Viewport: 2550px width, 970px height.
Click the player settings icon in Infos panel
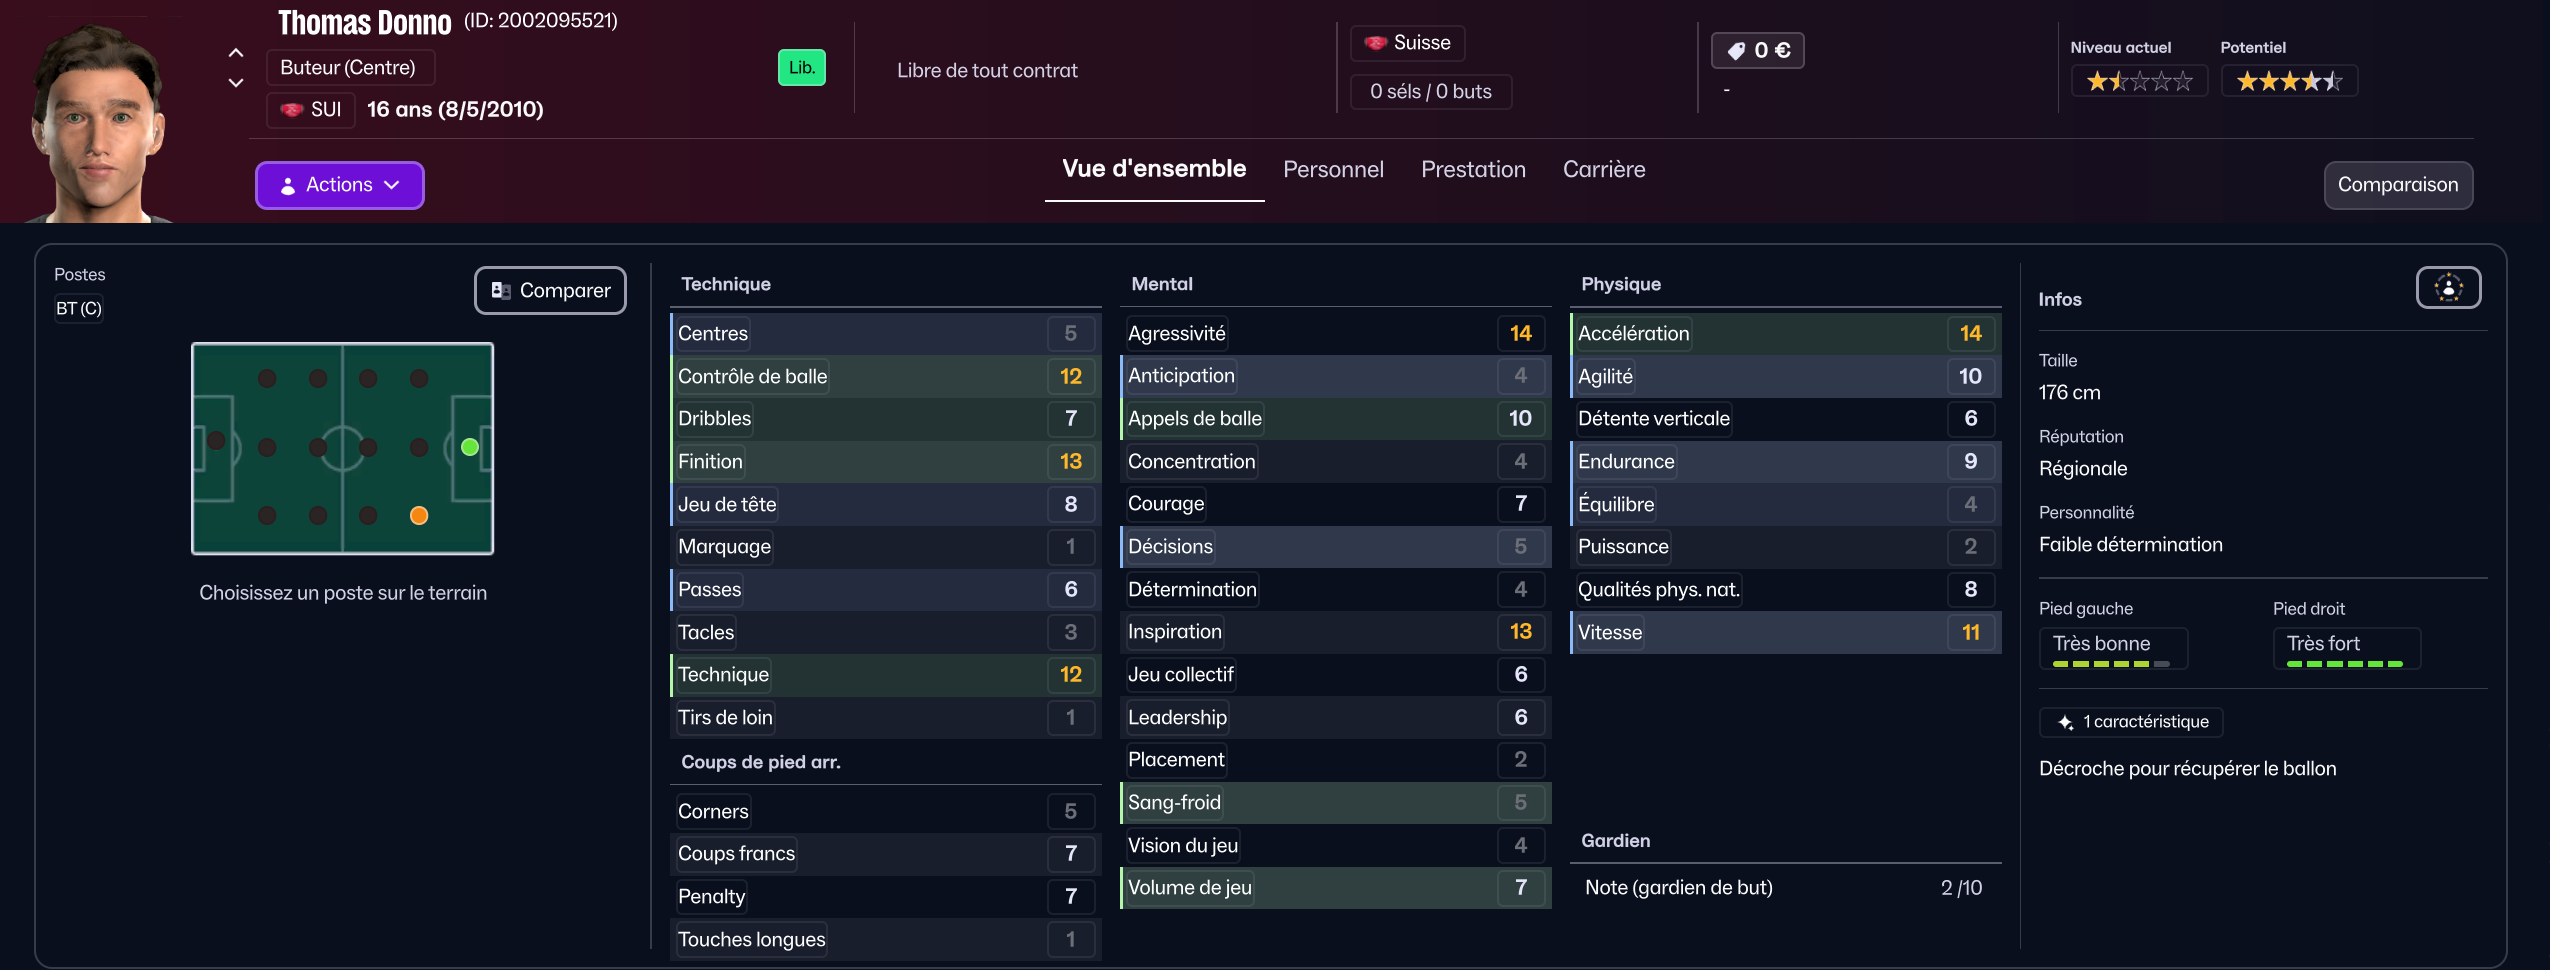coord(2447,288)
